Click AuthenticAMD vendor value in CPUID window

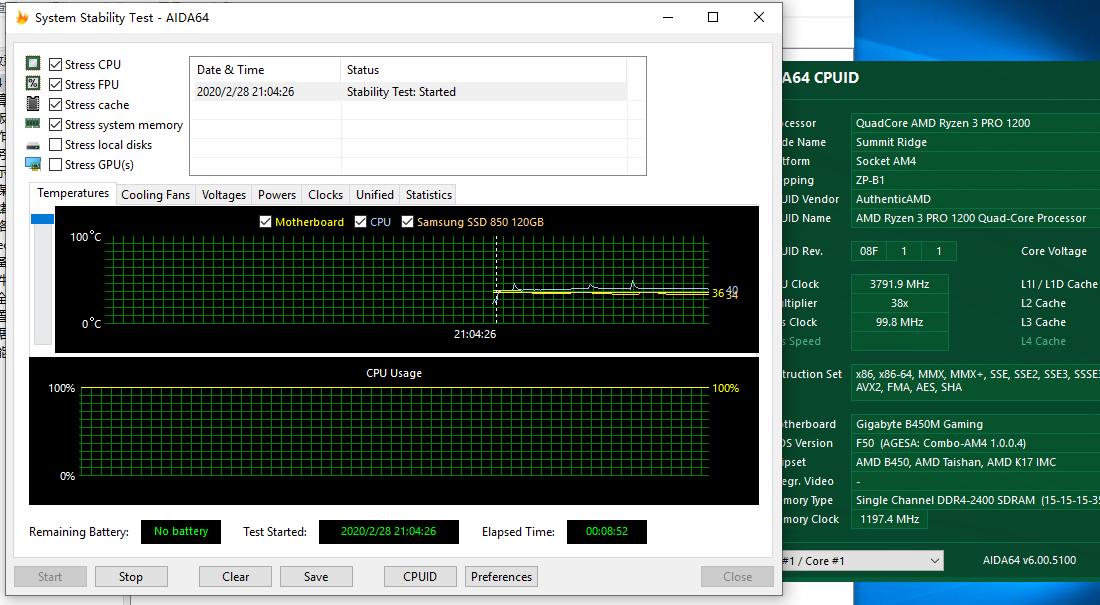(975, 199)
